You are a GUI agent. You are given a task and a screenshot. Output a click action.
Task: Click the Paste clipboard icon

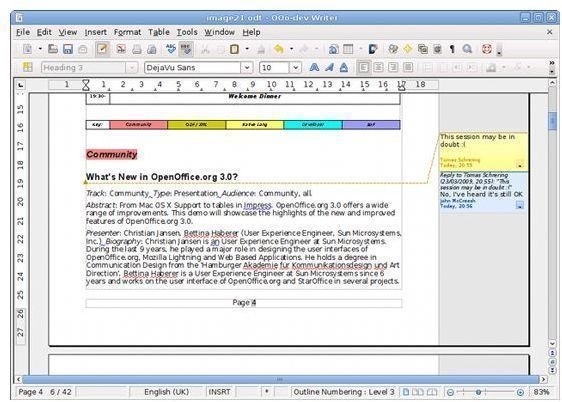pyautogui.click(x=234, y=49)
